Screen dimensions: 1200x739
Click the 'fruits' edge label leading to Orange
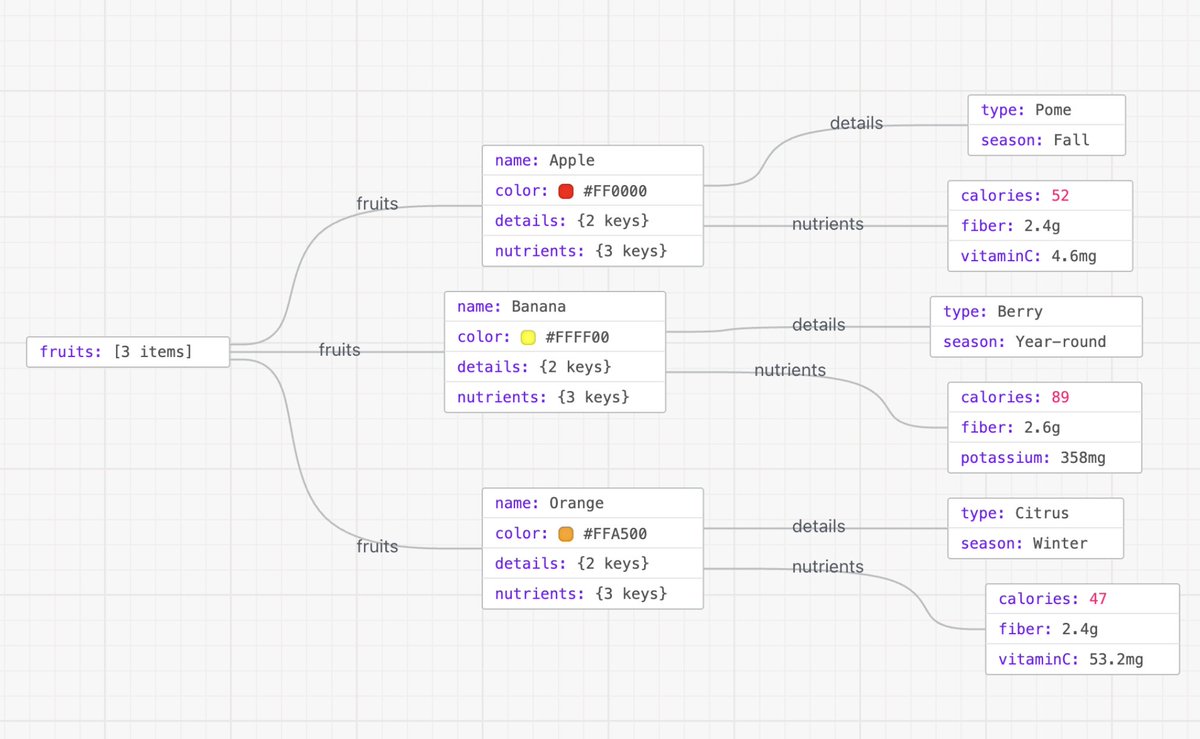click(377, 547)
